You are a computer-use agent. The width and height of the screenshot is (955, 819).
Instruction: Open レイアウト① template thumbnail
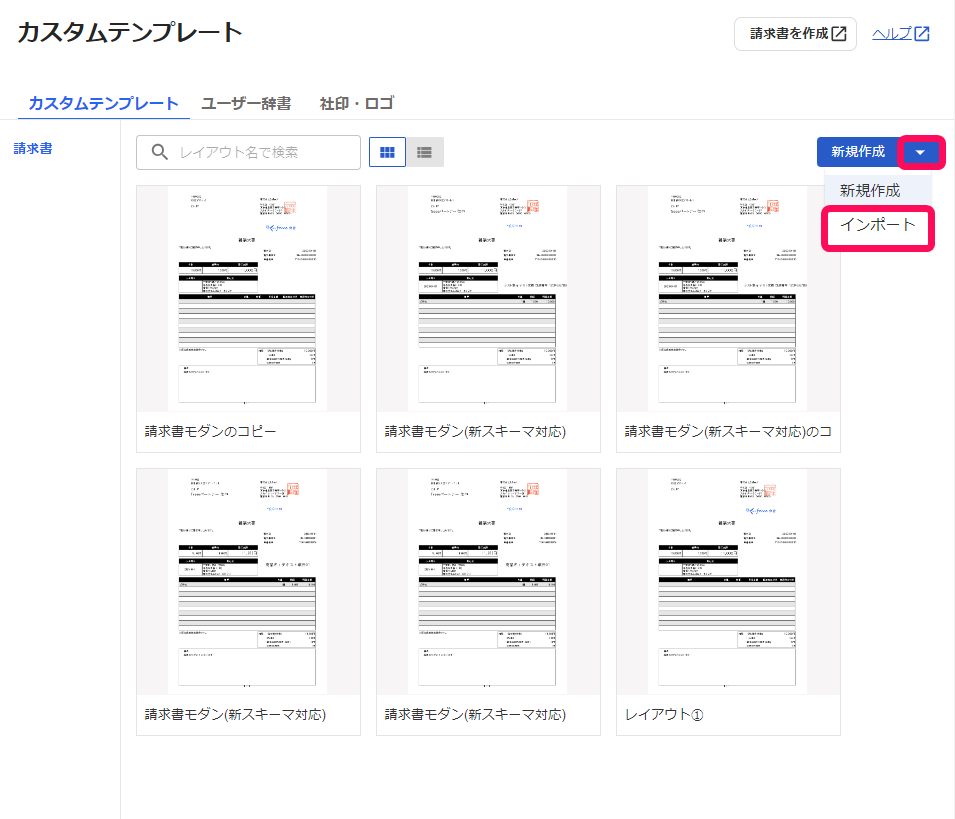click(728, 582)
